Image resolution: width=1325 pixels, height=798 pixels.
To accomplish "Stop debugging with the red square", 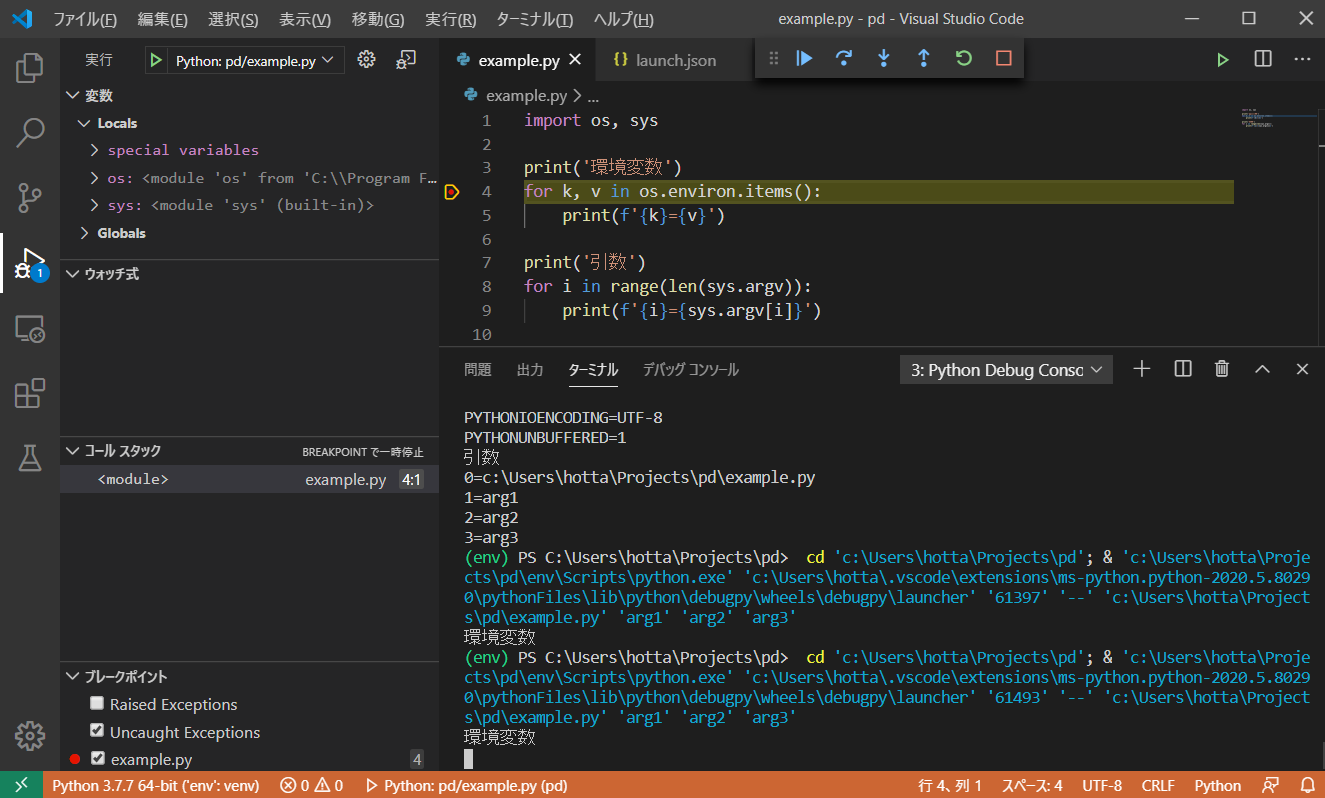I will [1004, 59].
